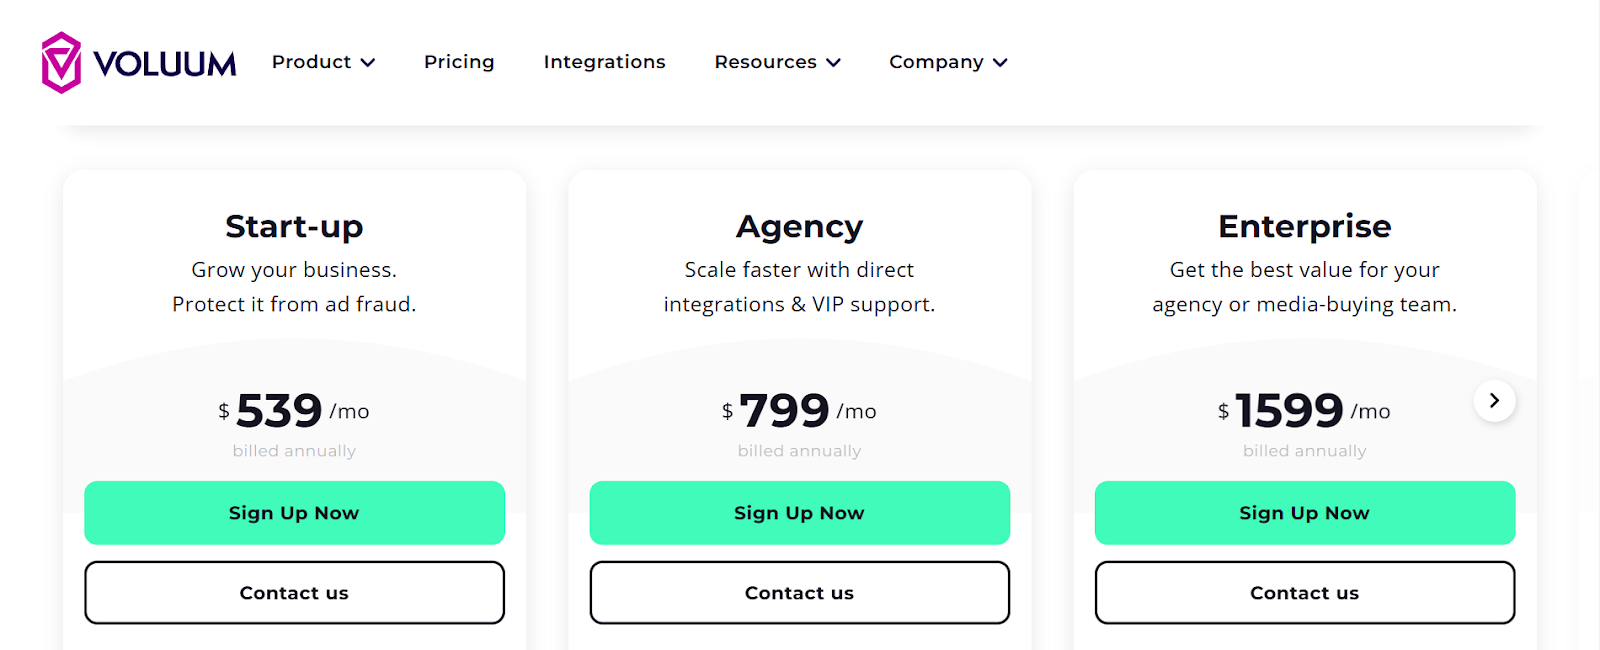Click the Start-up plan heading
Image resolution: width=1600 pixels, height=650 pixels.
coord(294,226)
